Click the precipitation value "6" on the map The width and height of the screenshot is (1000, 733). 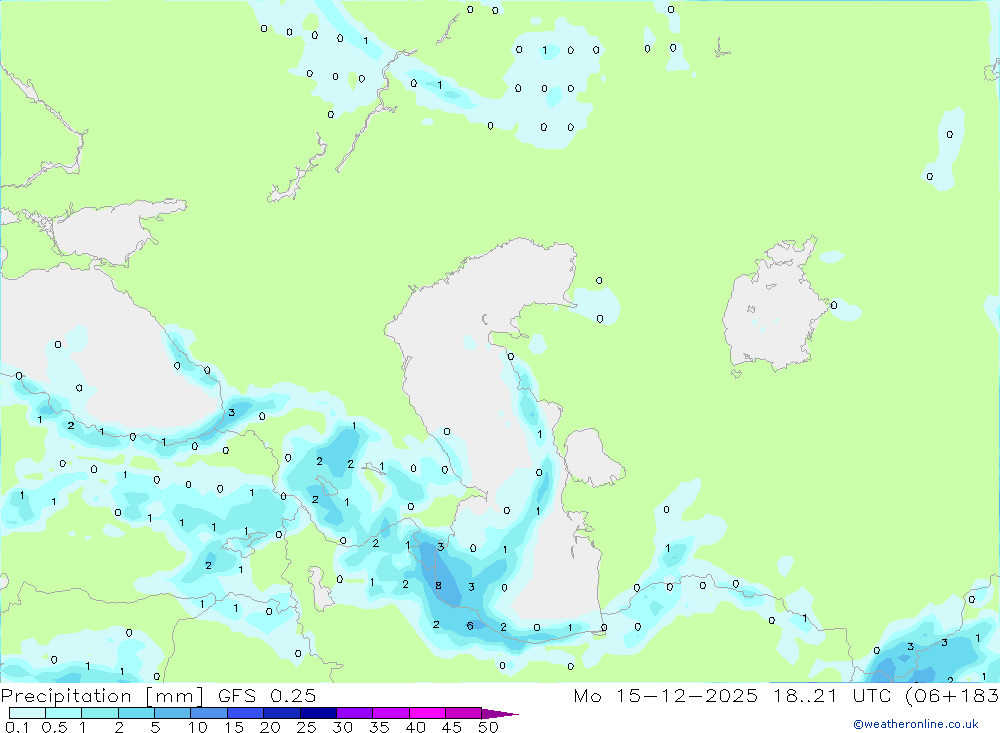pyautogui.click(x=469, y=626)
